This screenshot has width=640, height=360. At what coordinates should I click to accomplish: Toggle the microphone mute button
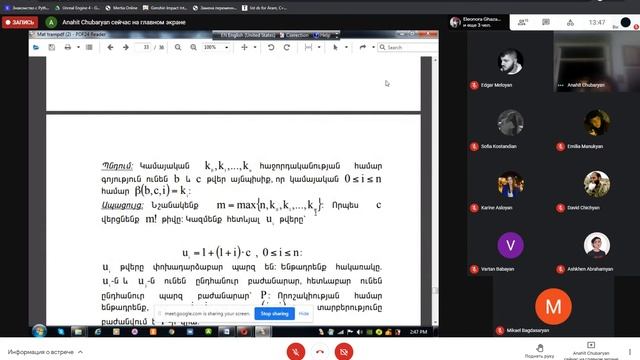pos(296,351)
